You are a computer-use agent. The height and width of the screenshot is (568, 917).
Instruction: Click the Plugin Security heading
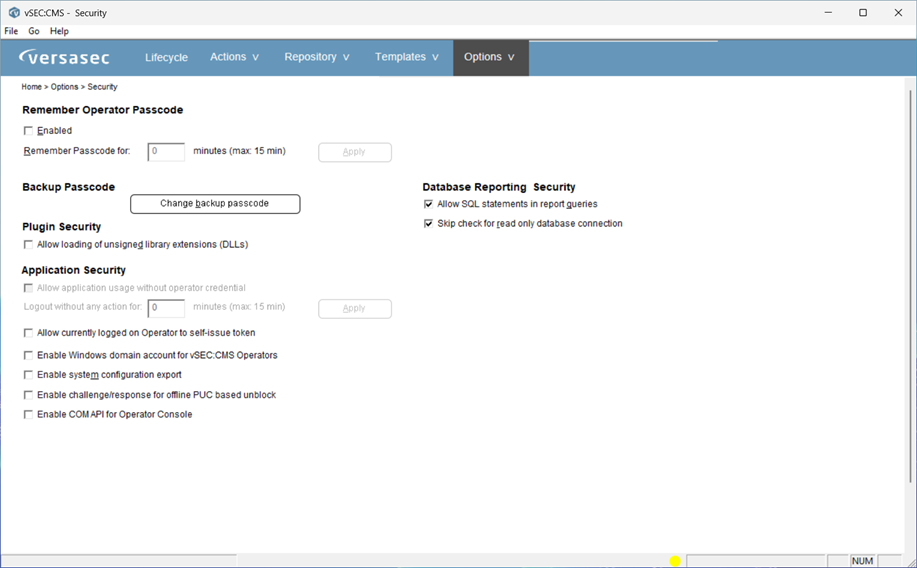pos(61,227)
